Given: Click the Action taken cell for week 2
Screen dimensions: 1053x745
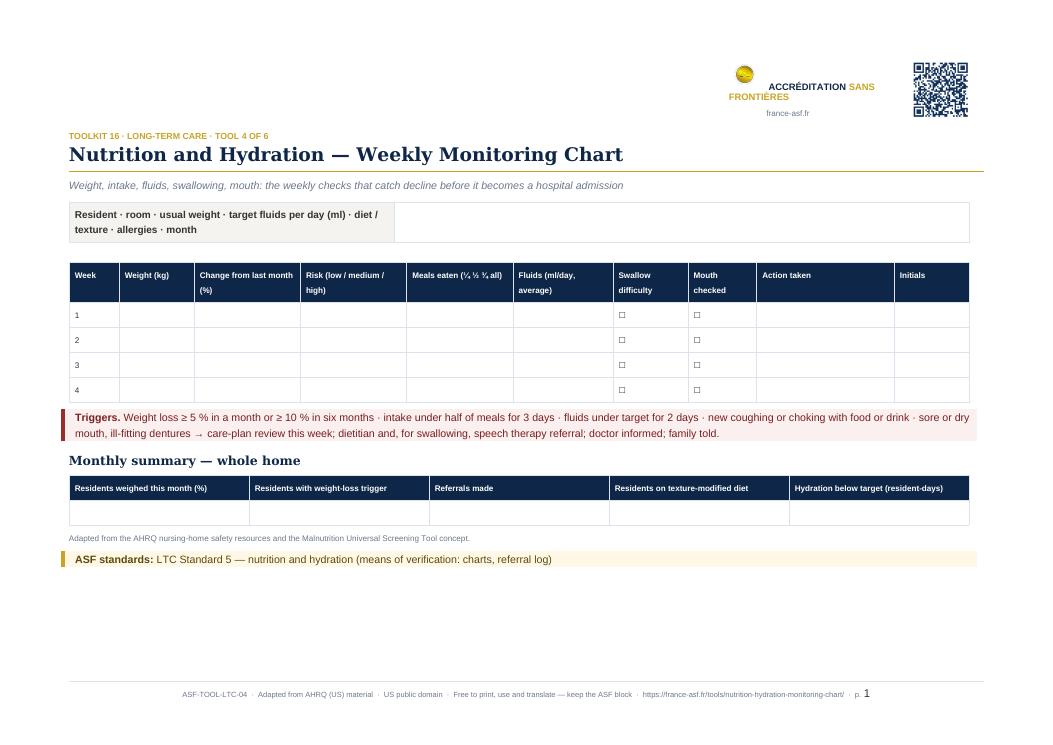Looking at the screenshot, I should click(x=825, y=340).
